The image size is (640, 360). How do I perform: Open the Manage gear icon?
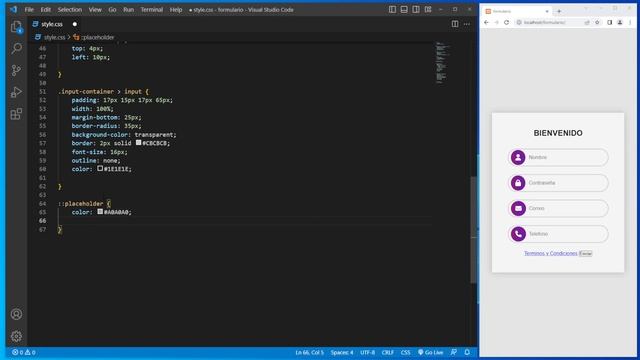[x=16, y=336]
